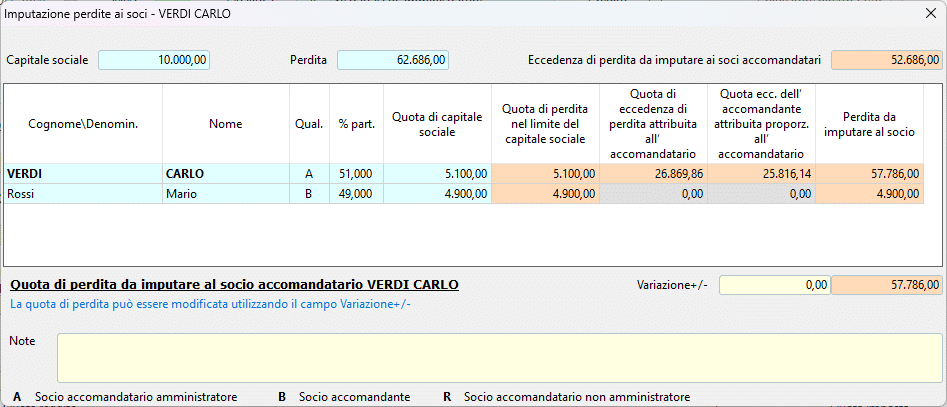Click the Cognome\Denomin. column header

[x=83, y=124]
